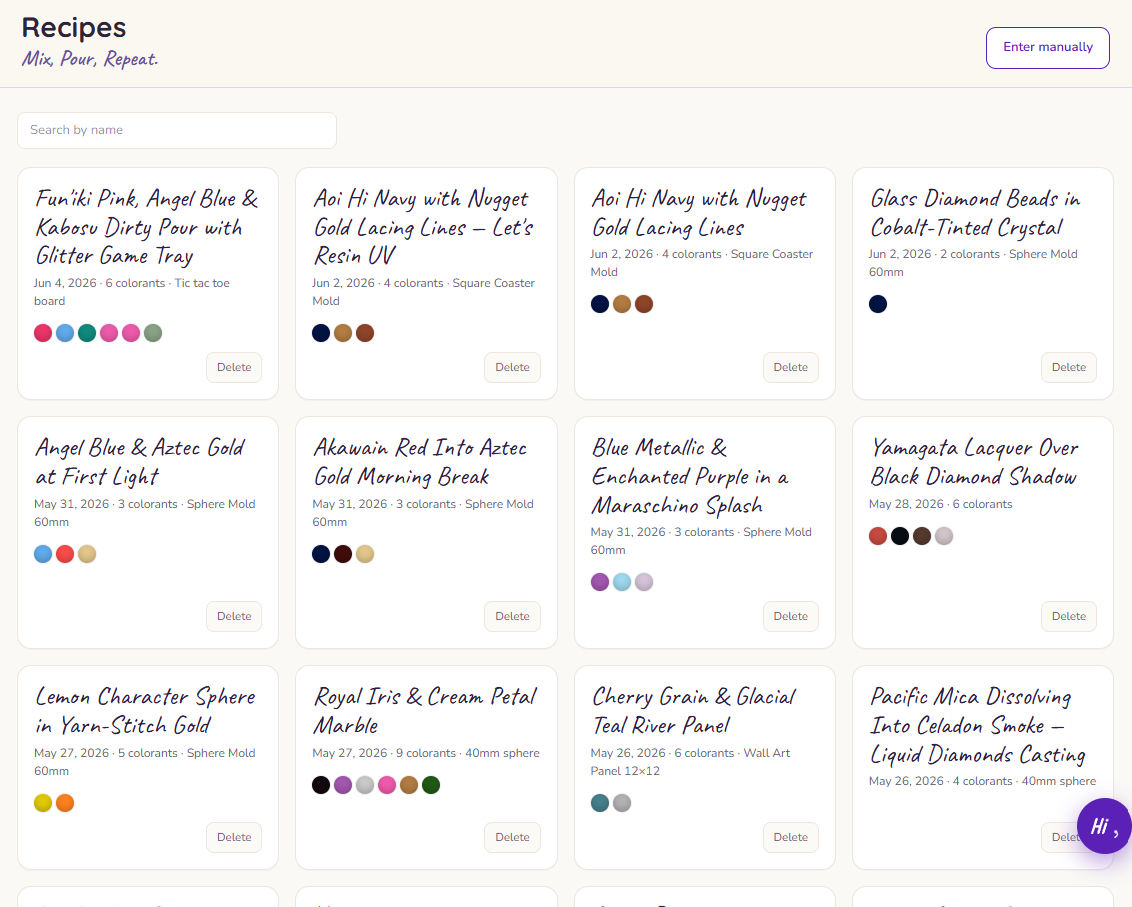Click teal swatch on Cherry Grain River Panel
The width and height of the screenshot is (1132, 907).
(600, 803)
